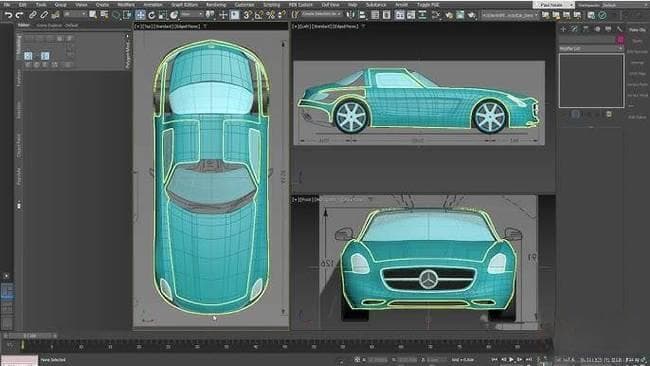Image resolution: width=650 pixels, height=366 pixels.
Task: Click the green checkmark toolbar icon
Action: pos(602,15)
